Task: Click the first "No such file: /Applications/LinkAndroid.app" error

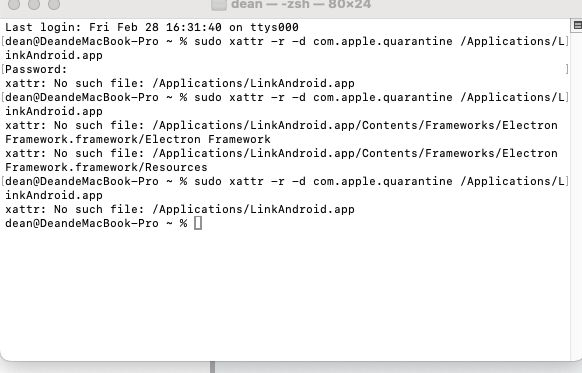Action: pyautogui.click(x=180, y=84)
